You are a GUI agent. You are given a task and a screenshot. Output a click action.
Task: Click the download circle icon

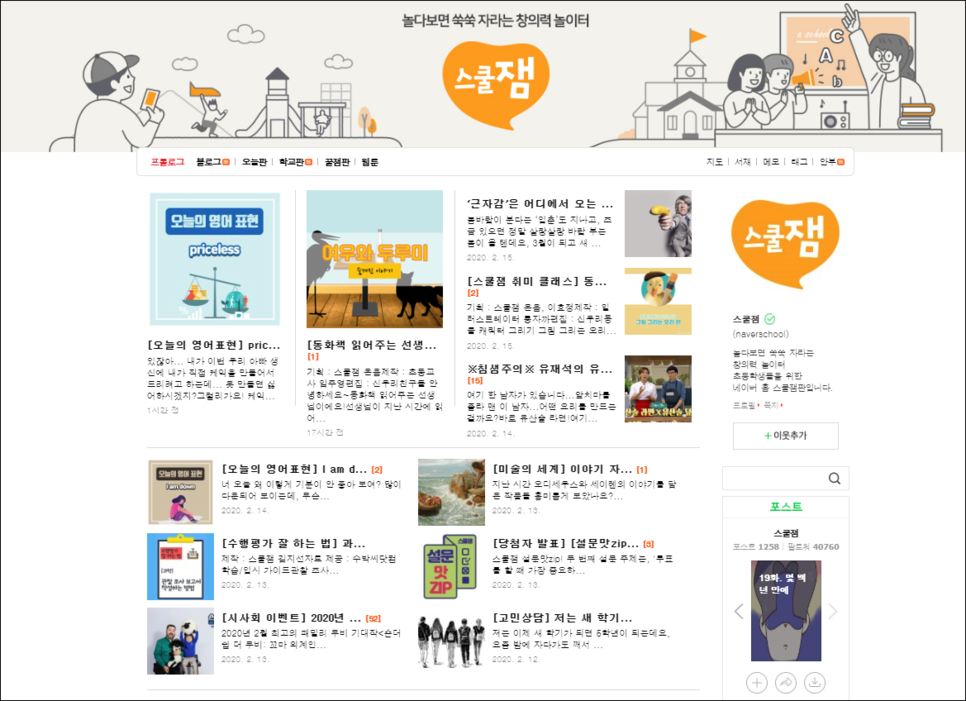pyautogui.click(x=814, y=683)
